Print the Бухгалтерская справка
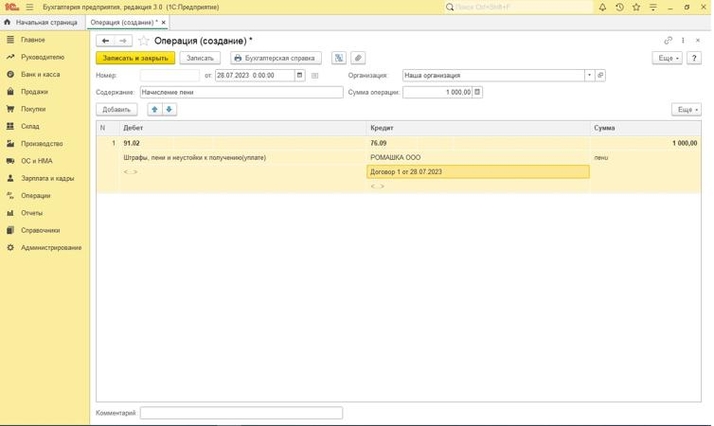 276,58
